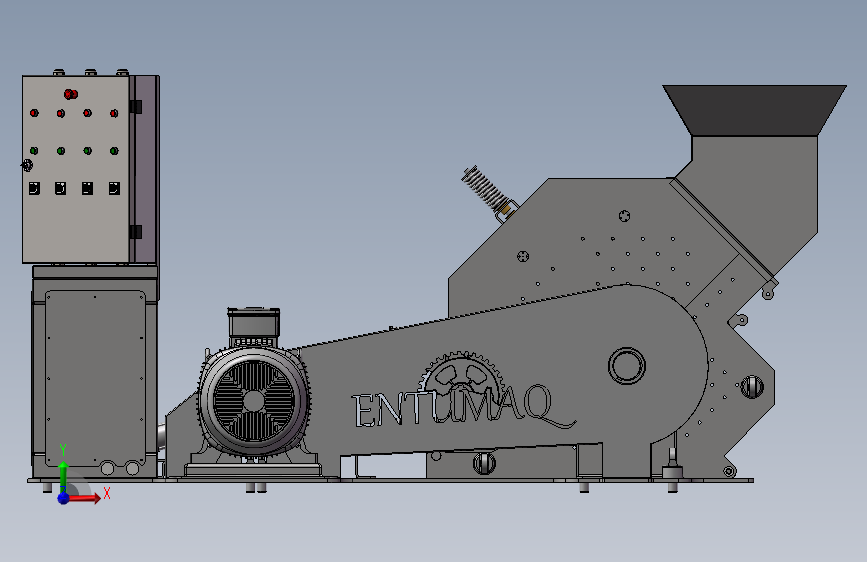The width and height of the screenshot is (867, 562).
Task: Select the gear logo above the ENTUMAQ text
Action: (x=462, y=376)
